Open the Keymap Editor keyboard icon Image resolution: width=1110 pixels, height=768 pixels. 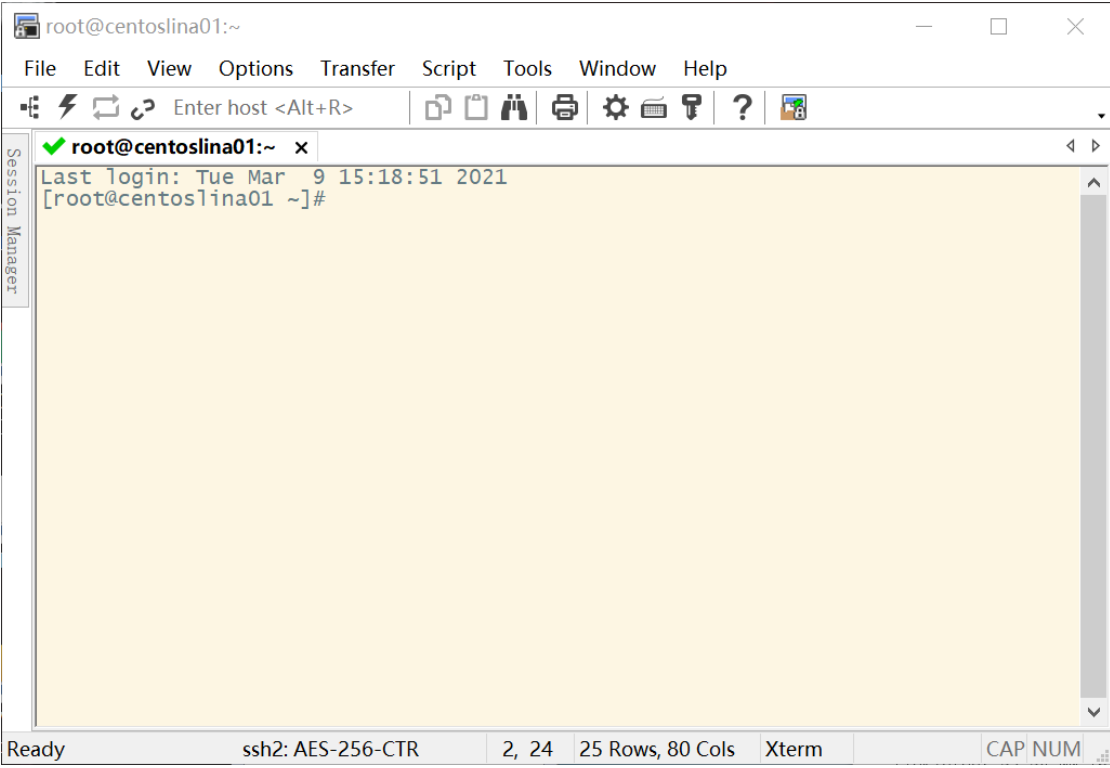pyautogui.click(x=653, y=109)
